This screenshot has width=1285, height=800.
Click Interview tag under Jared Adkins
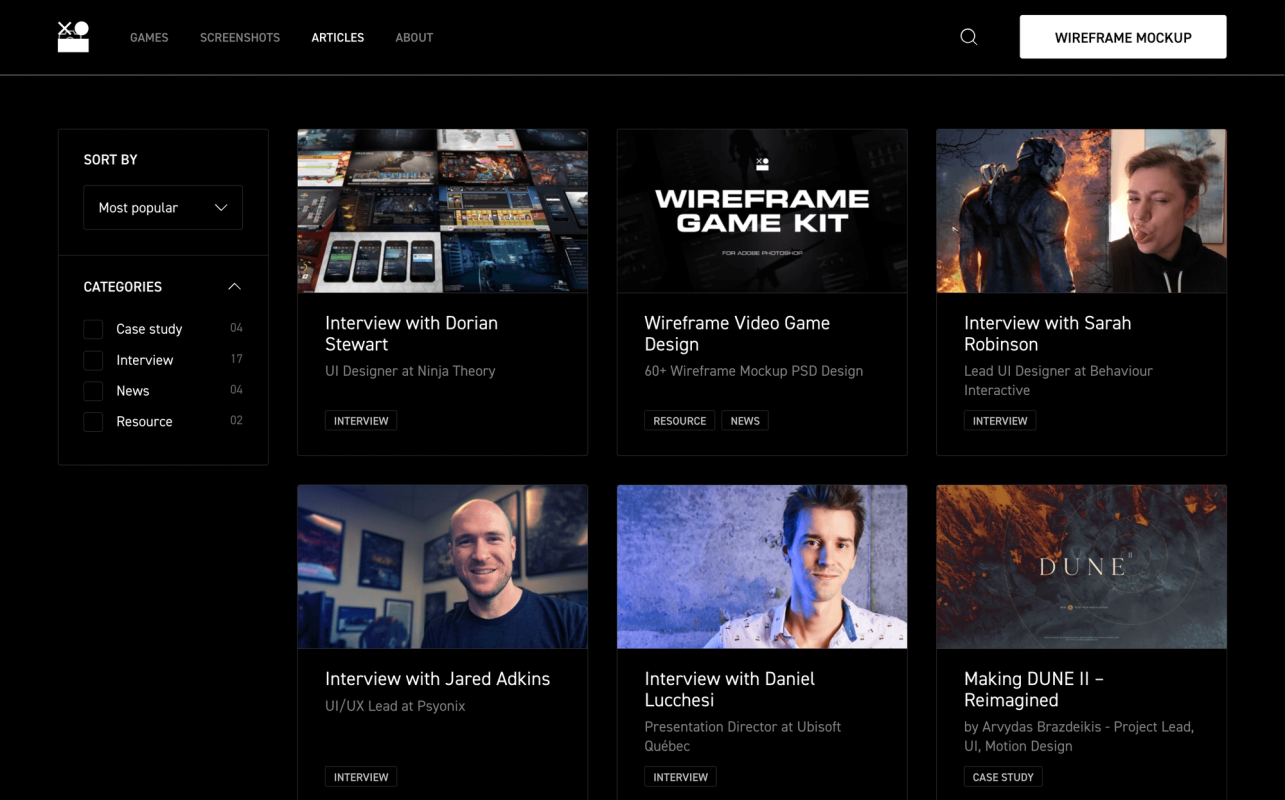361,777
